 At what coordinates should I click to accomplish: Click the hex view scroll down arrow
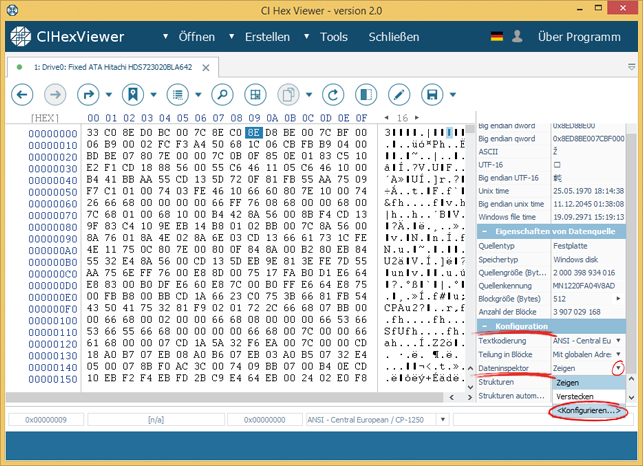[470, 387]
